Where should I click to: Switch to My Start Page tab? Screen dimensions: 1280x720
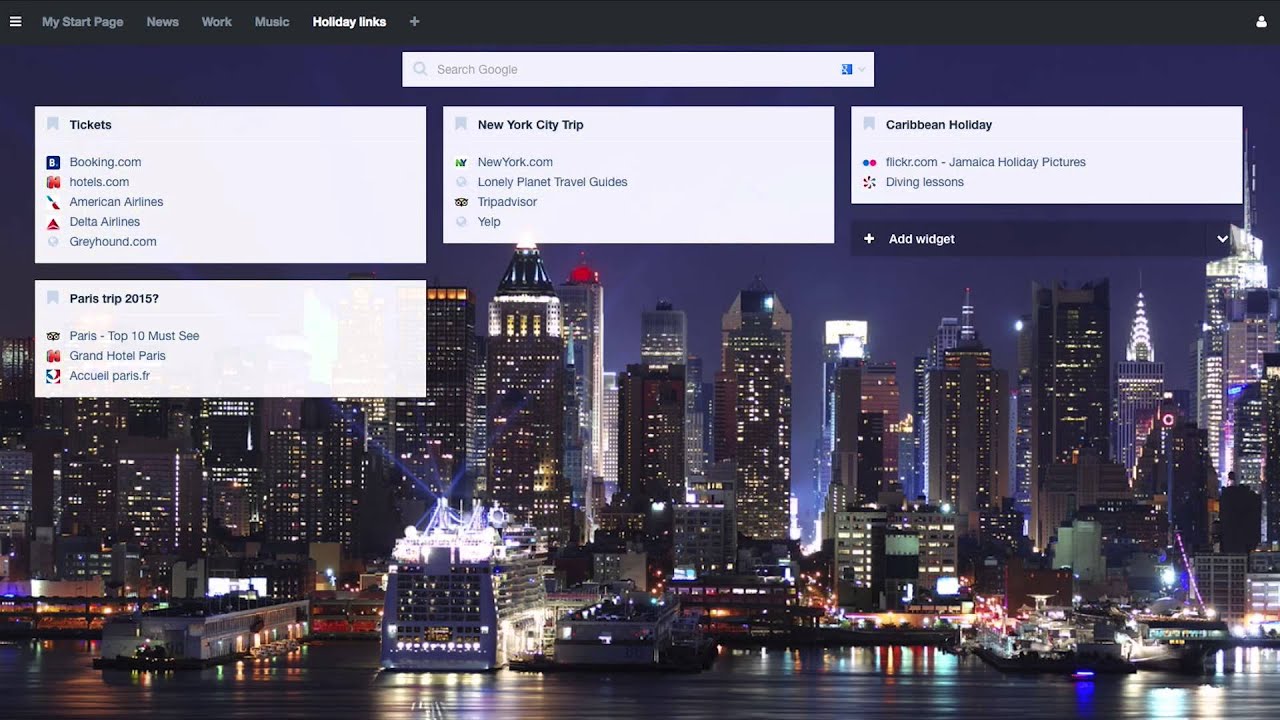(82, 21)
